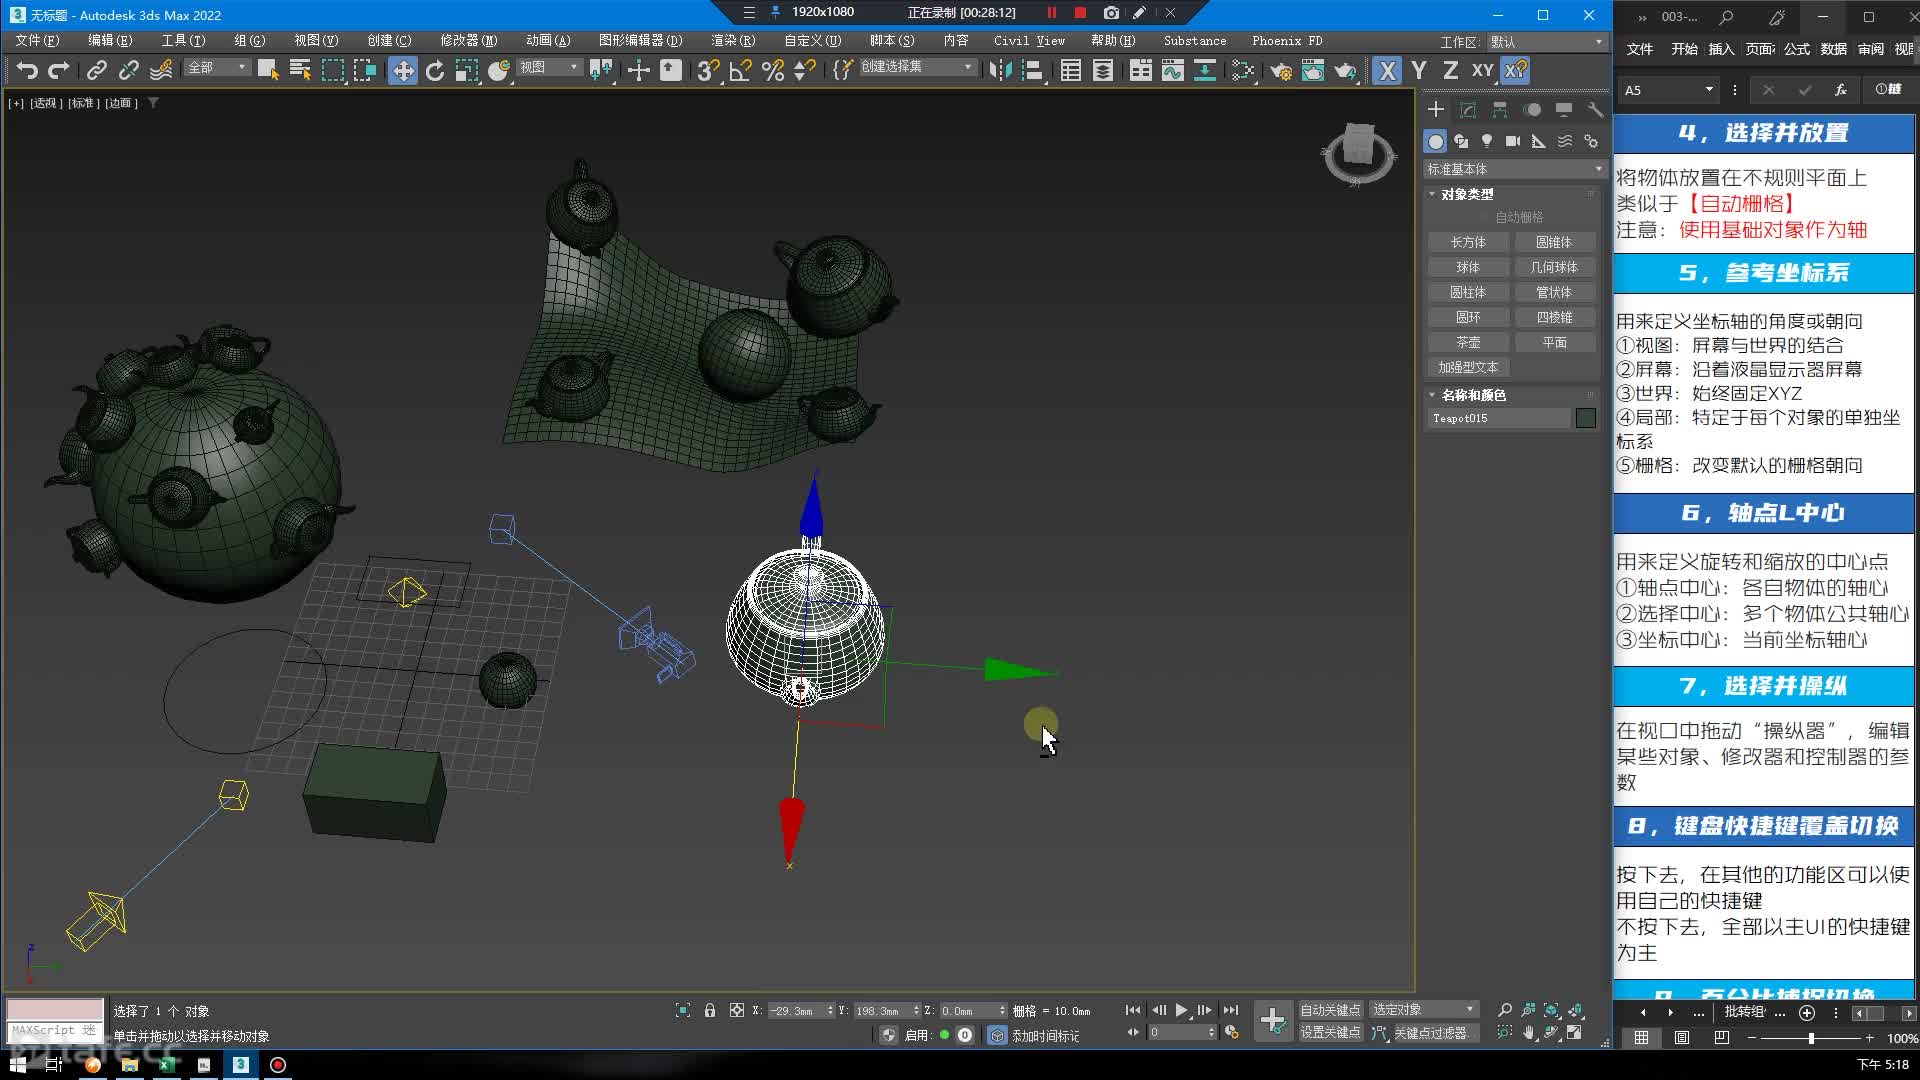Click the Align tool icon

[x=1032, y=70]
